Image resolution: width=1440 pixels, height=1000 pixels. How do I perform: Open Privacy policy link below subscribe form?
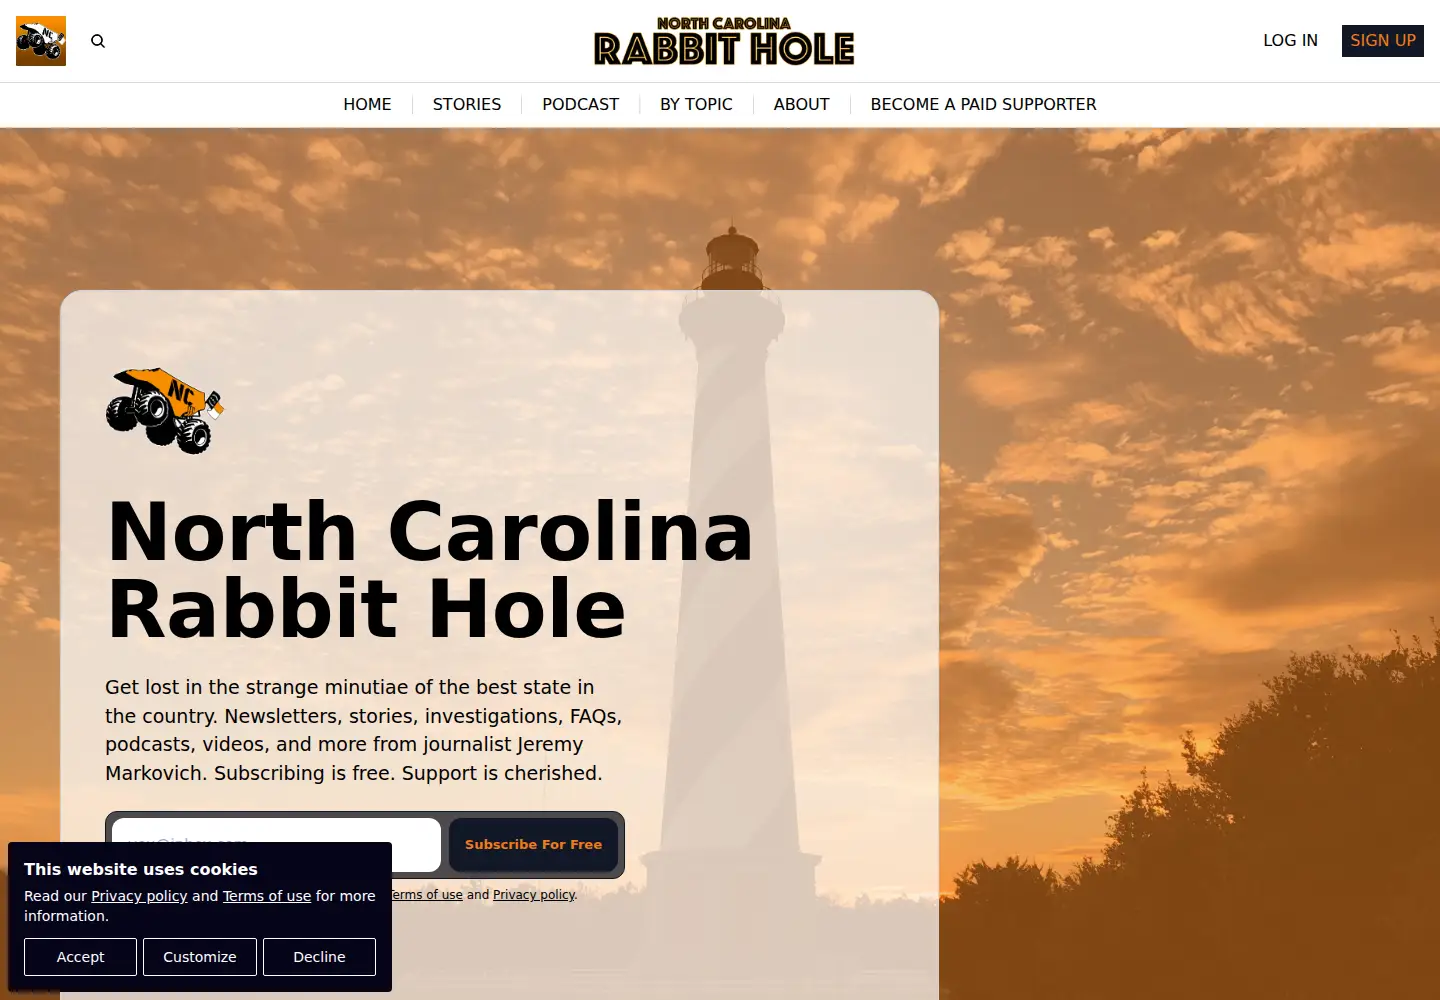534,895
